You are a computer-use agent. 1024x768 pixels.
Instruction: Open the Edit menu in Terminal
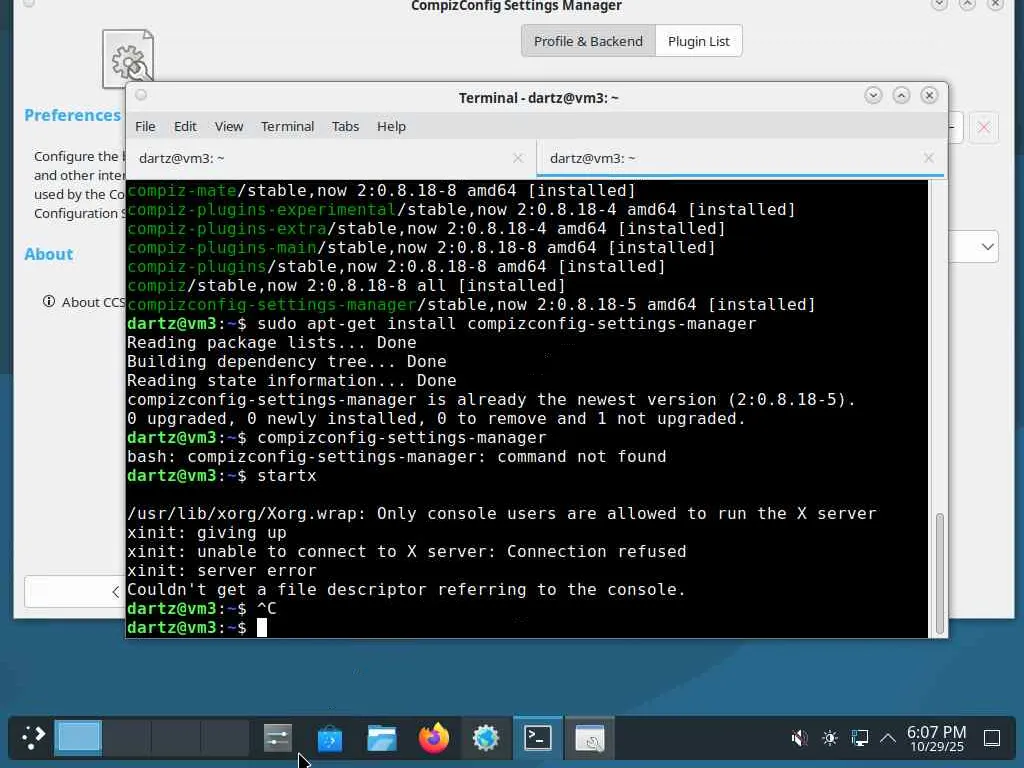(185, 126)
